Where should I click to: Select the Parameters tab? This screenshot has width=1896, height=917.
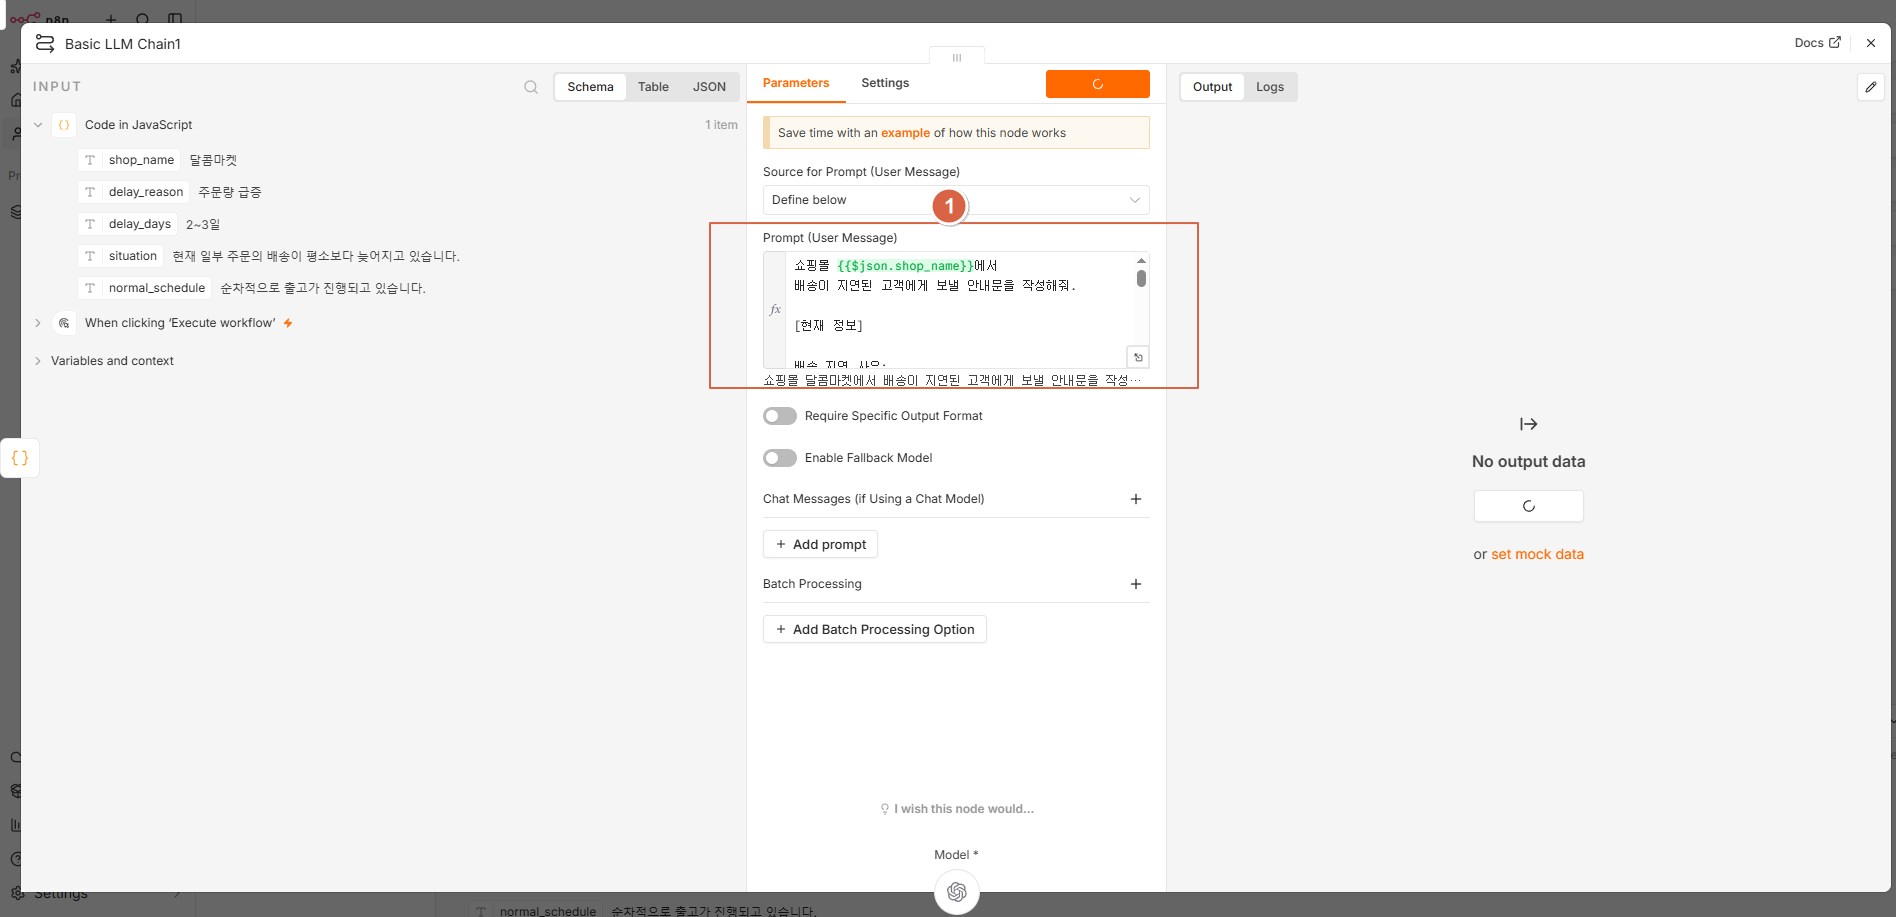pyautogui.click(x=796, y=83)
